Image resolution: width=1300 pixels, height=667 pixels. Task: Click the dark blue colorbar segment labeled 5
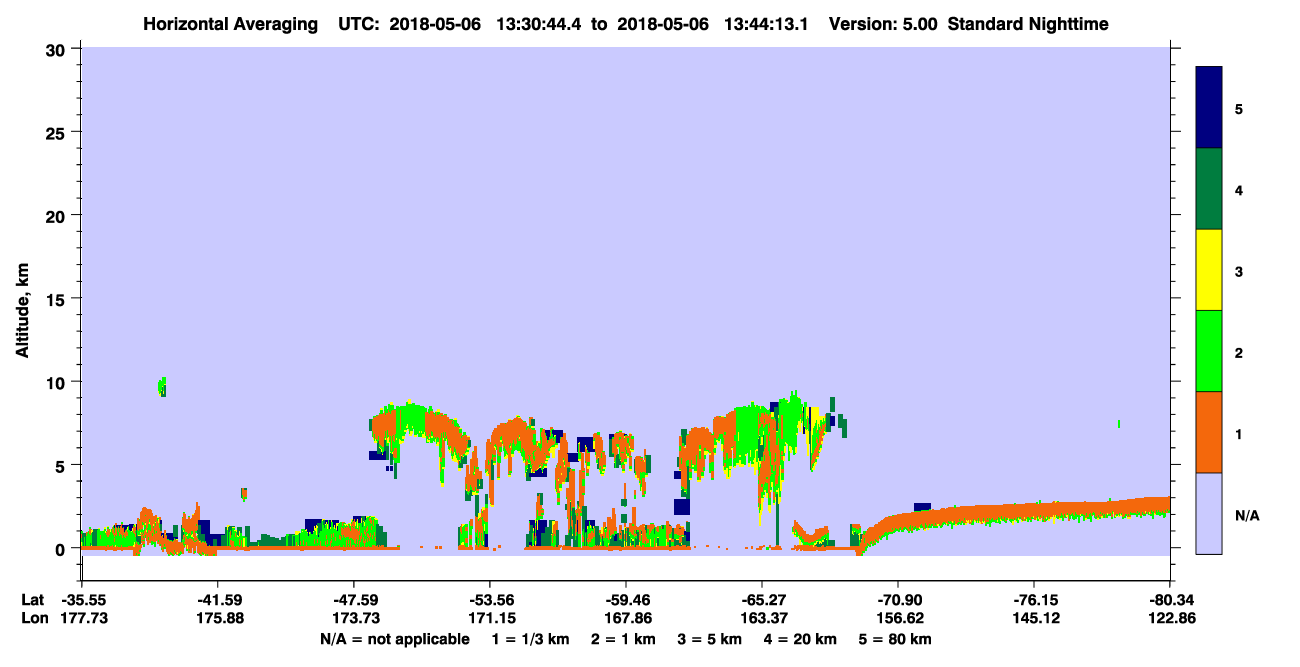tap(1209, 108)
